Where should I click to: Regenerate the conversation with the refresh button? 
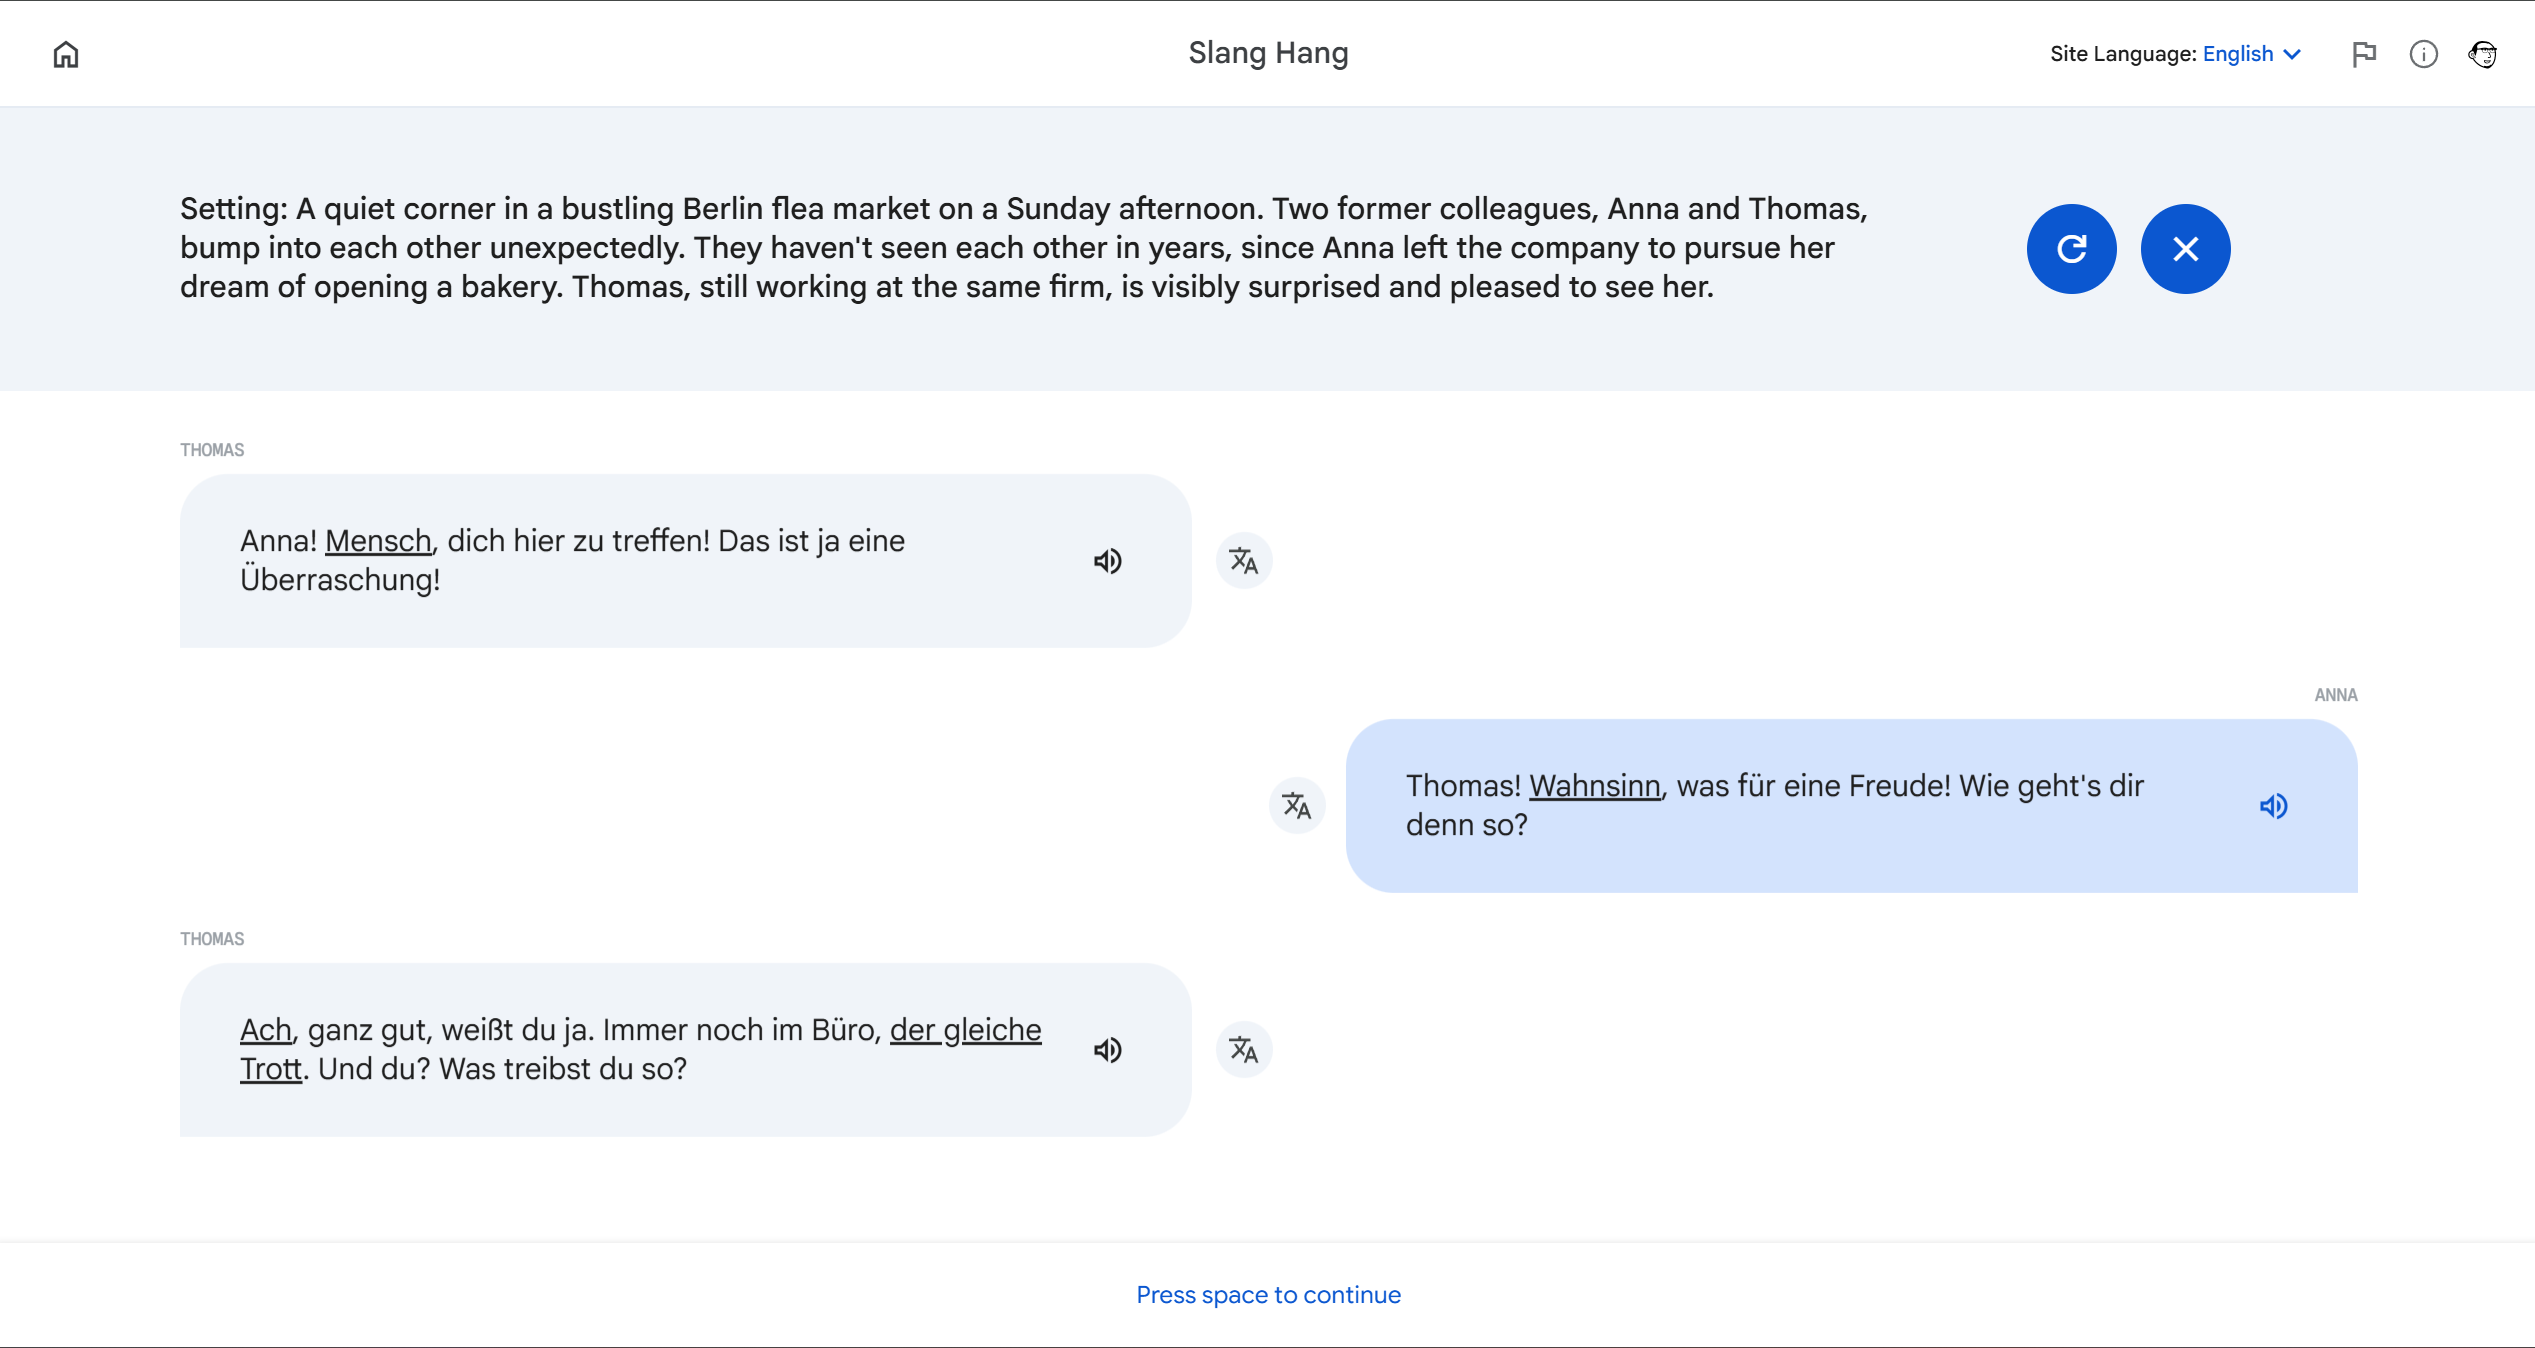click(x=2071, y=249)
